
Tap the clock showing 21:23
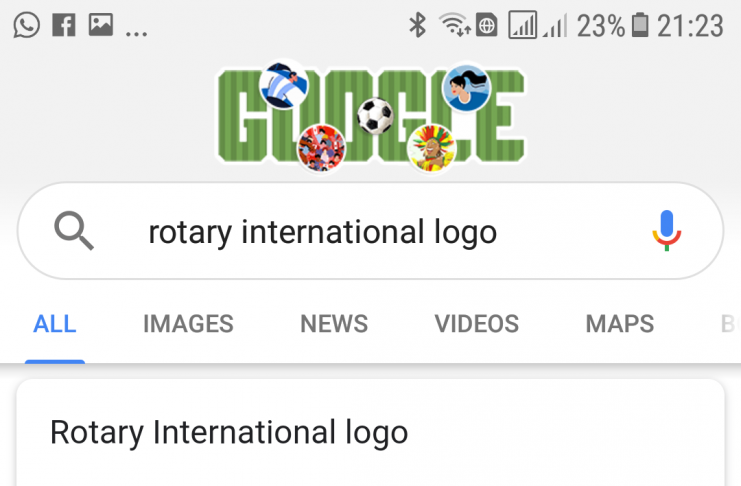click(690, 25)
